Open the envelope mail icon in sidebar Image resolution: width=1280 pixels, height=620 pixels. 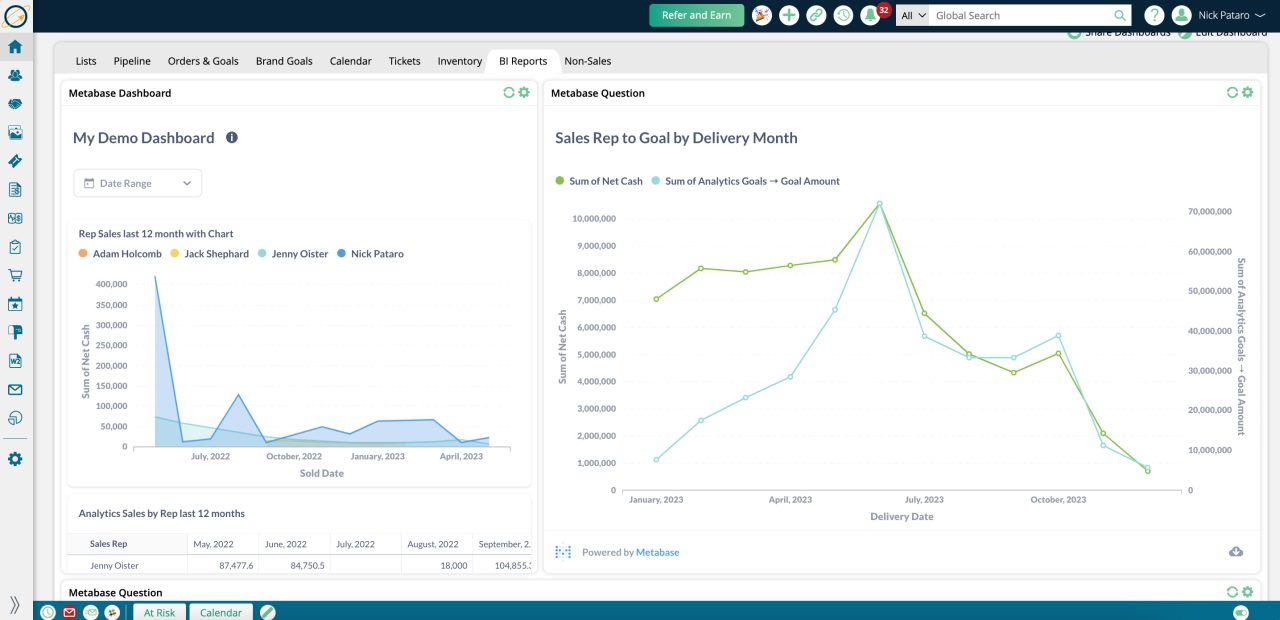tap(15, 389)
